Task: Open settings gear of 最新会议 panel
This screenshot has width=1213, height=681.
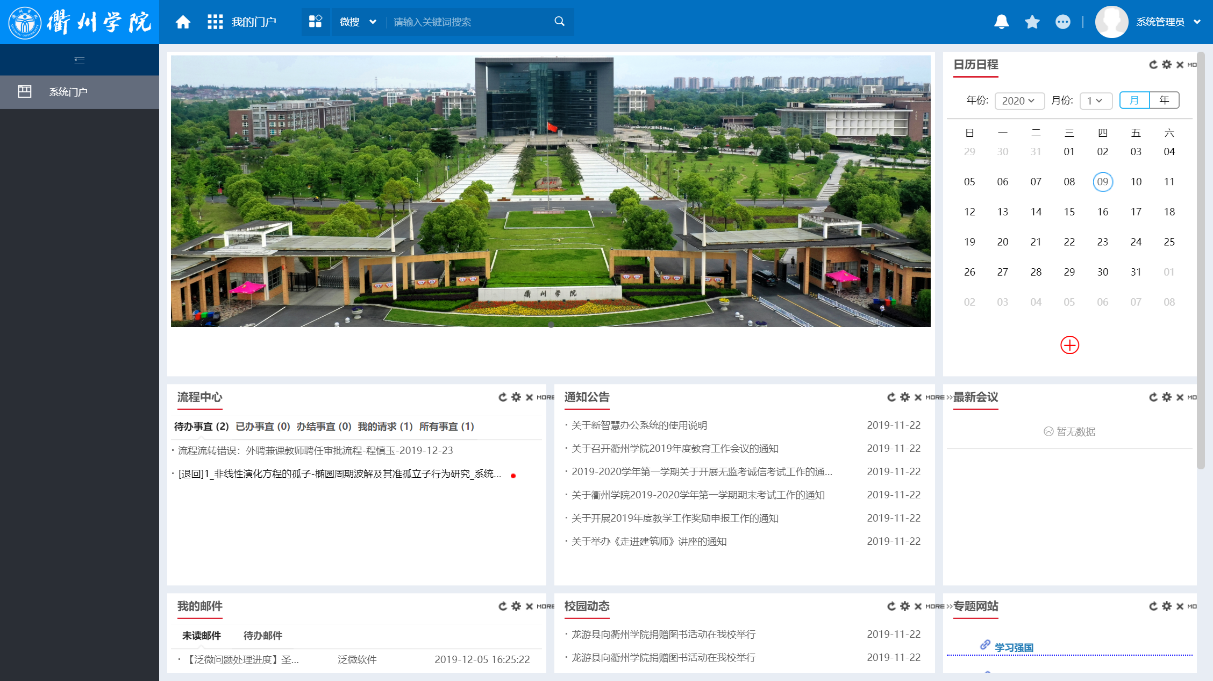Action: tap(1166, 397)
